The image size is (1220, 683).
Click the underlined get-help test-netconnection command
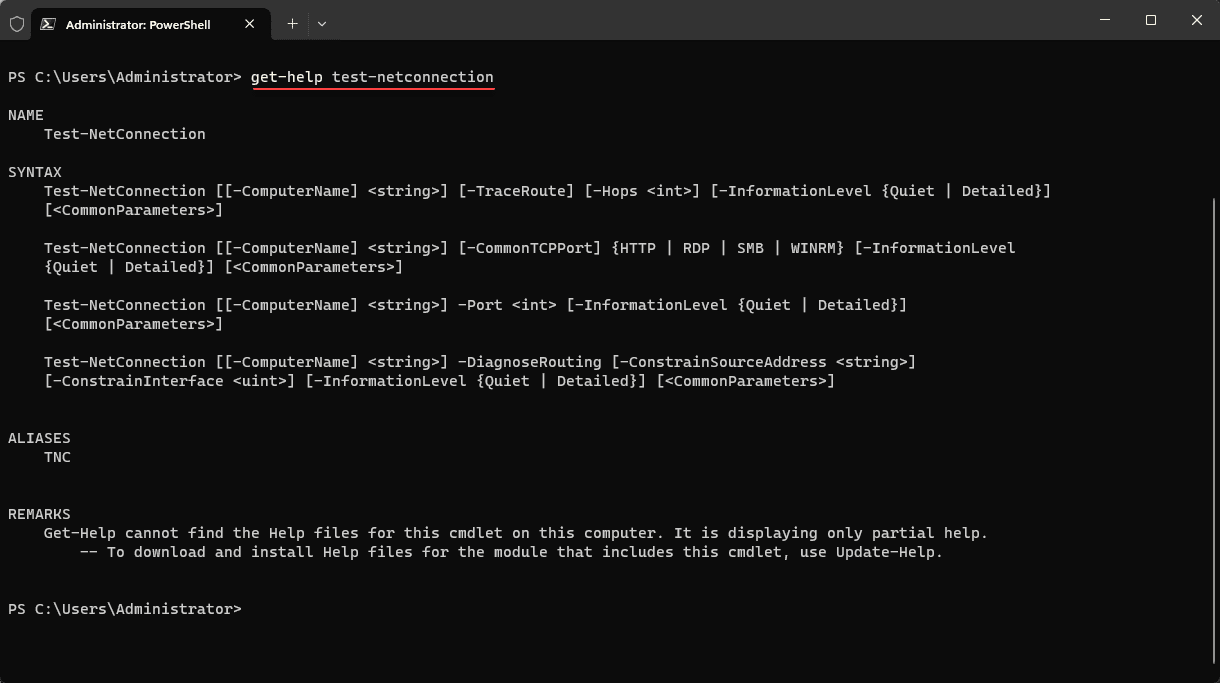click(x=372, y=77)
